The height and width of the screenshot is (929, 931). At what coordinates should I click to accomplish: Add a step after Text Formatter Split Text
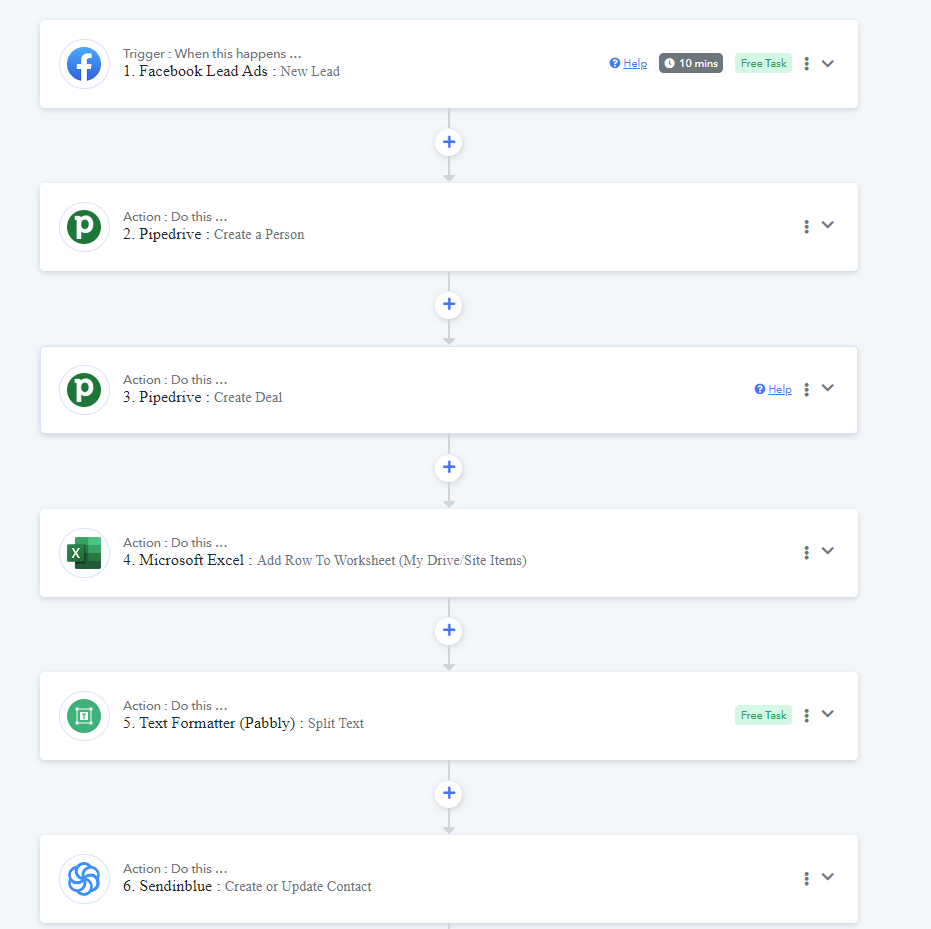click(x=449, y=793)
